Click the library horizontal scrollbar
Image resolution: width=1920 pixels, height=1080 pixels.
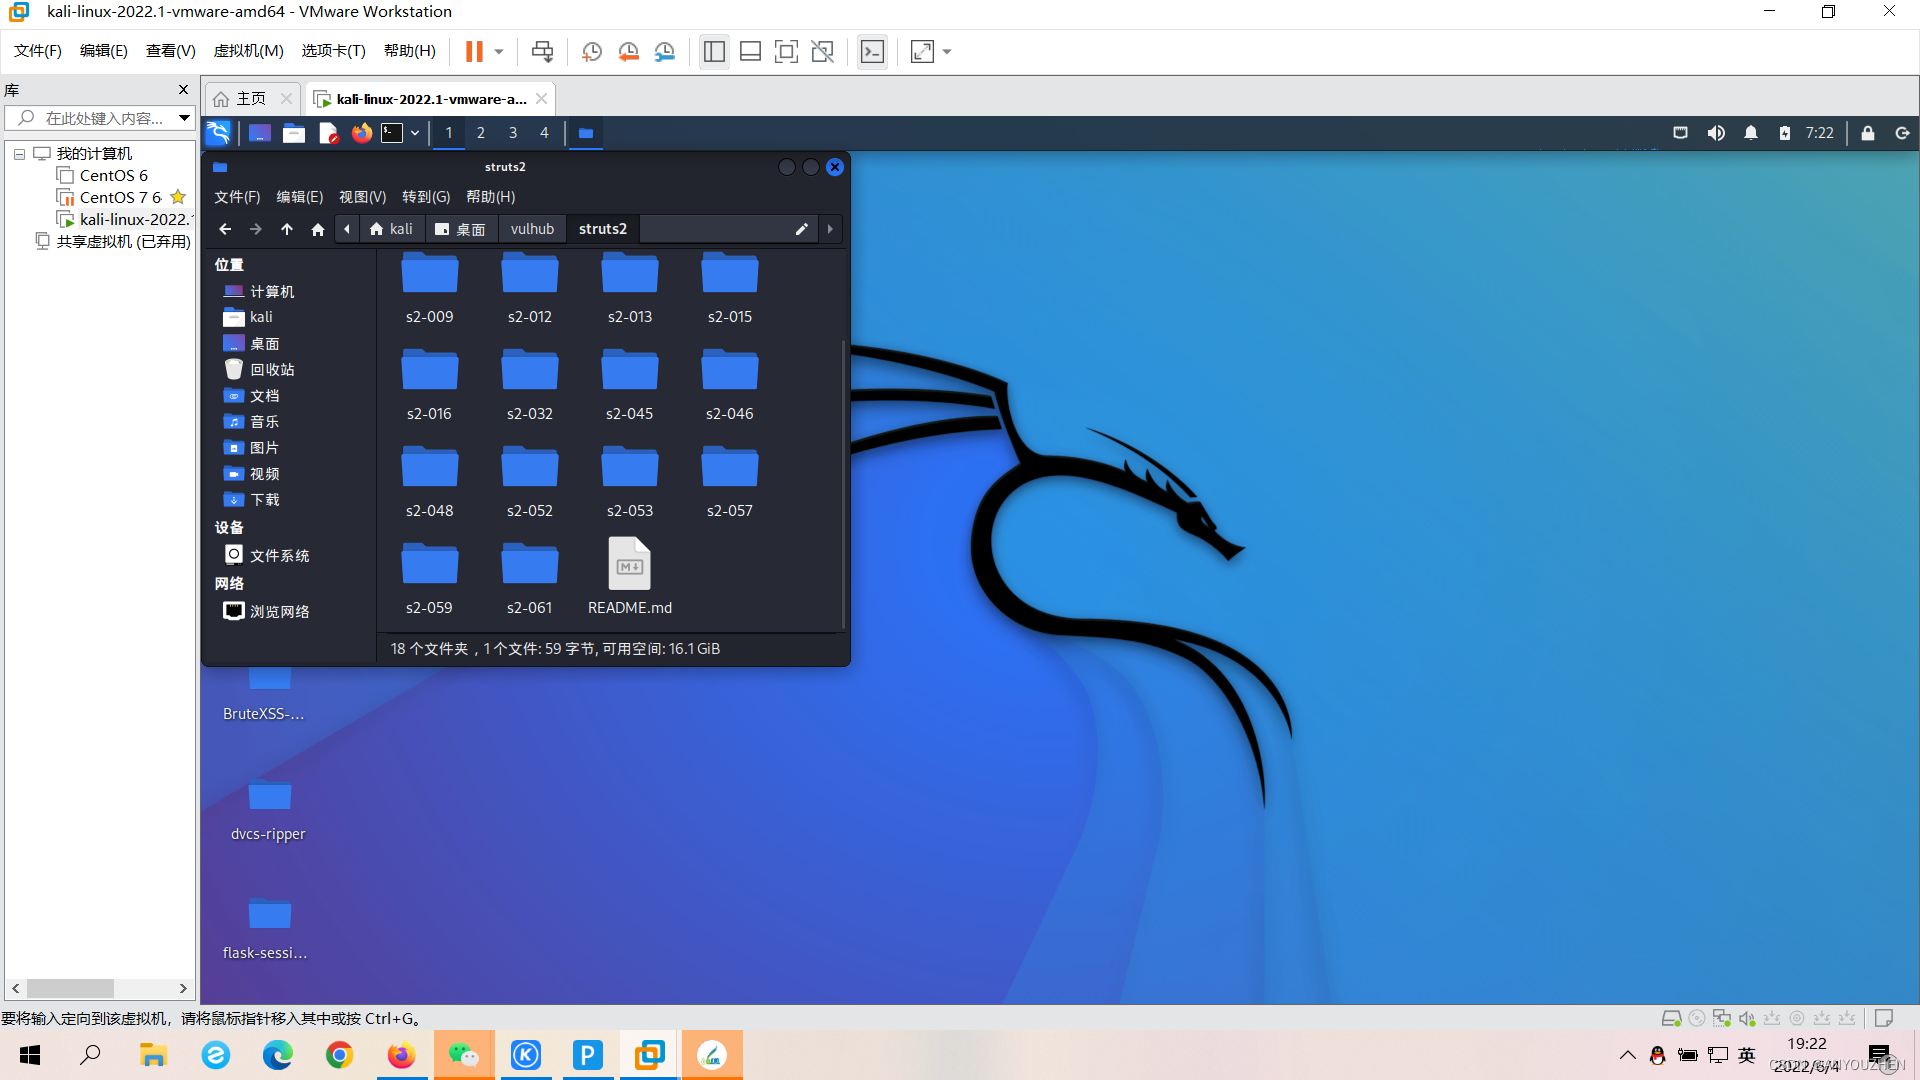[x=70, y=988]
